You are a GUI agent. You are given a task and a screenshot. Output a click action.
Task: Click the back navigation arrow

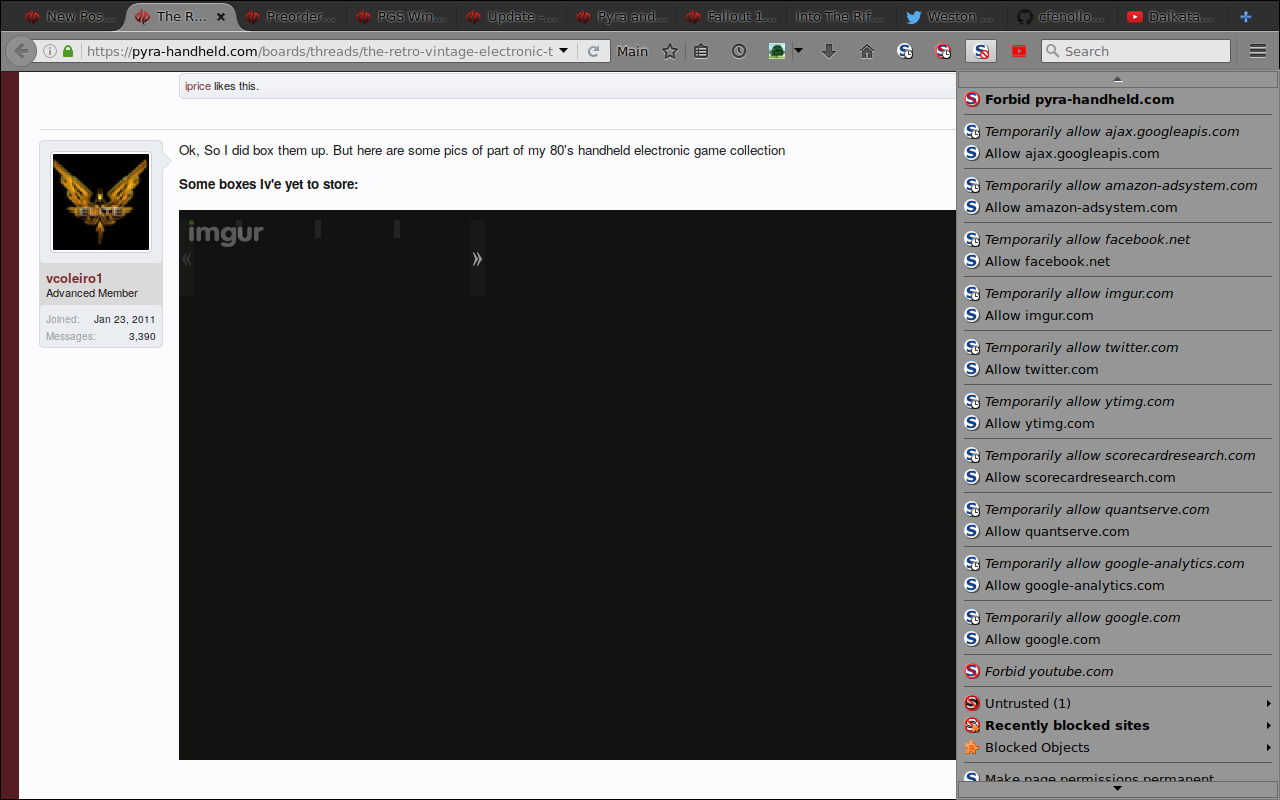pyautogui.click(x=21, y=51)
